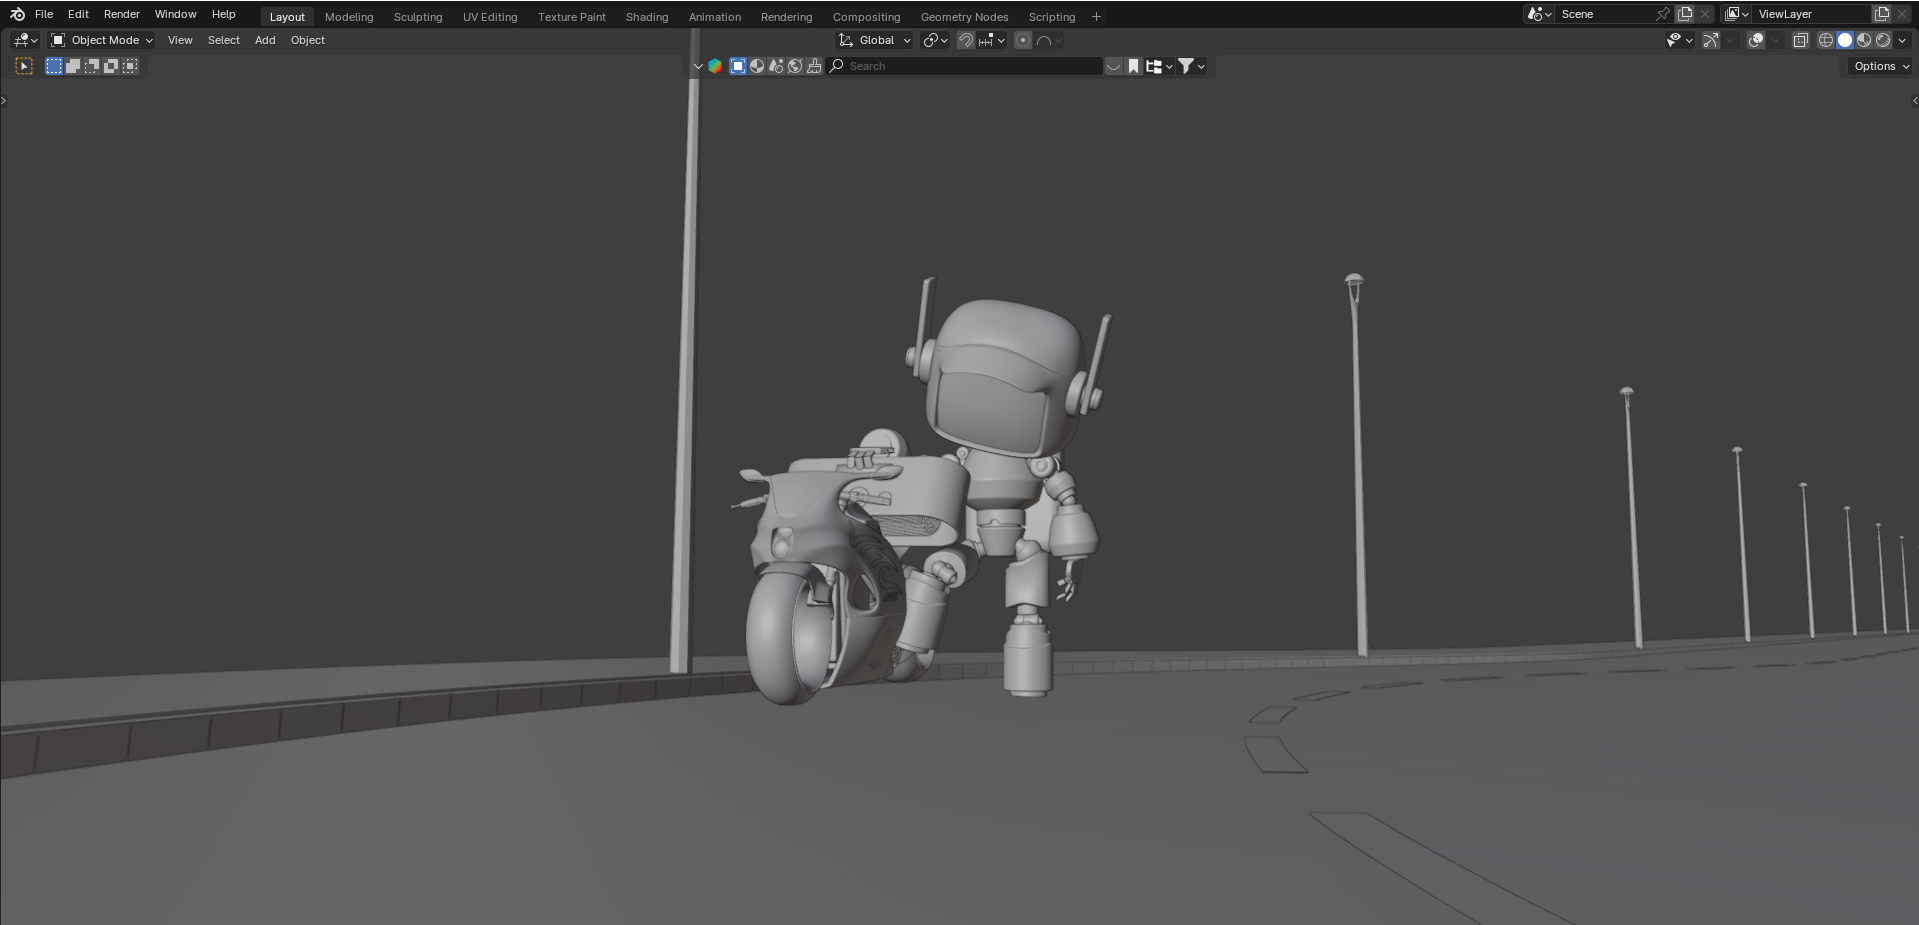Toggle proportional editing
The width and height of the screenshot is (1919, 925).
[1022, 40]
